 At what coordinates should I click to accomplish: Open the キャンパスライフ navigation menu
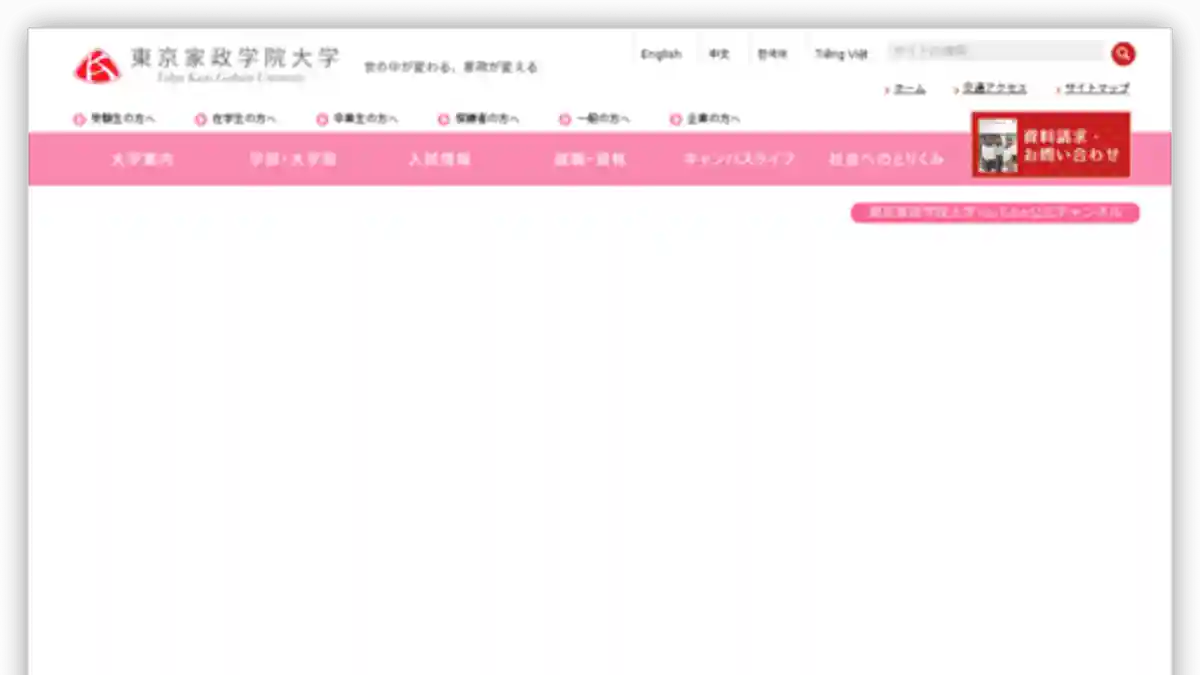pyautogui.click(x=739, y=159)
